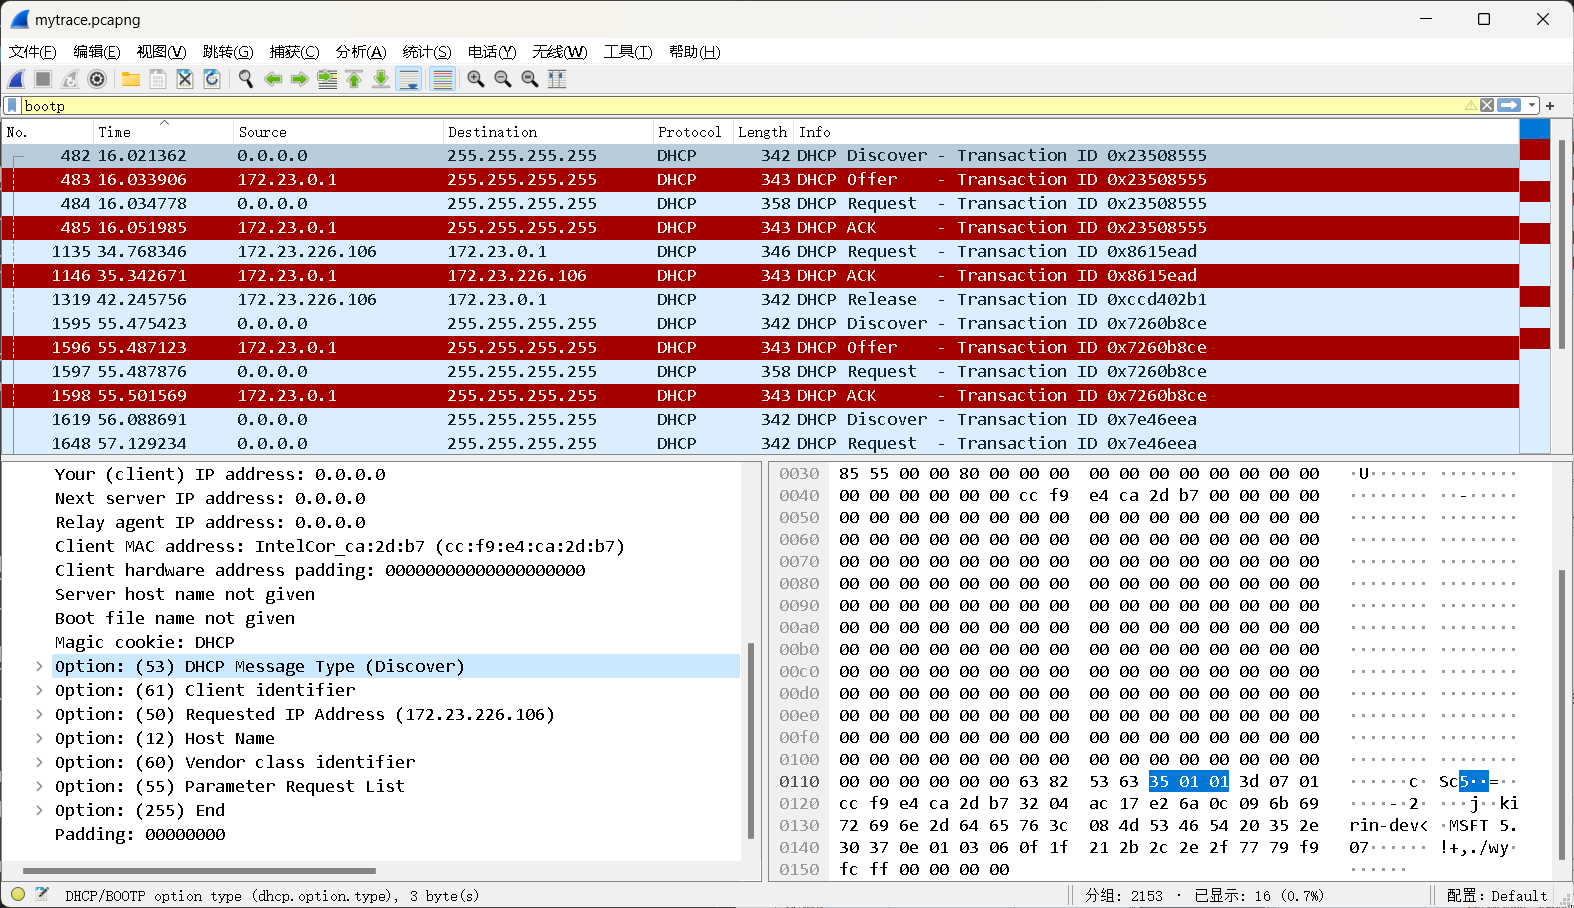The image size is (1574, 908).
Task: Open the 分析(A) menu
Action: click(361, 52)
